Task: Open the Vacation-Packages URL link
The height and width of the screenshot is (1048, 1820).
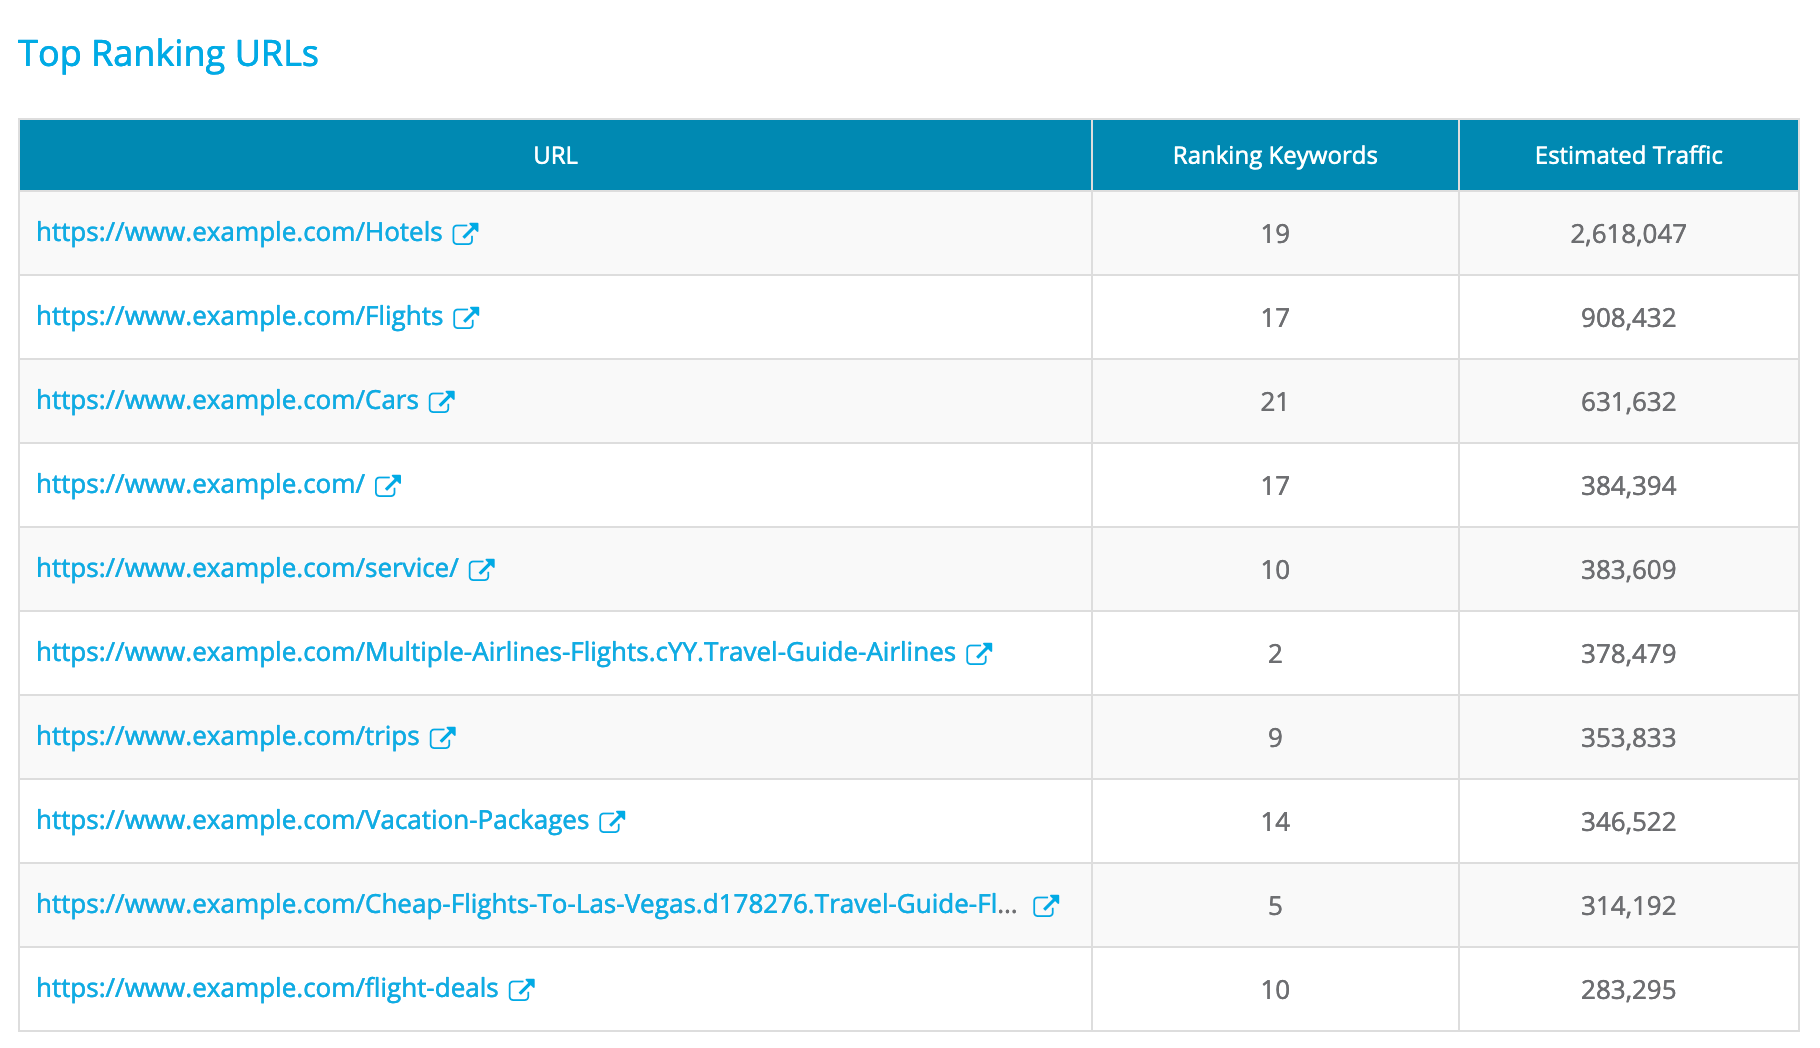Action: tap(311, 821)
